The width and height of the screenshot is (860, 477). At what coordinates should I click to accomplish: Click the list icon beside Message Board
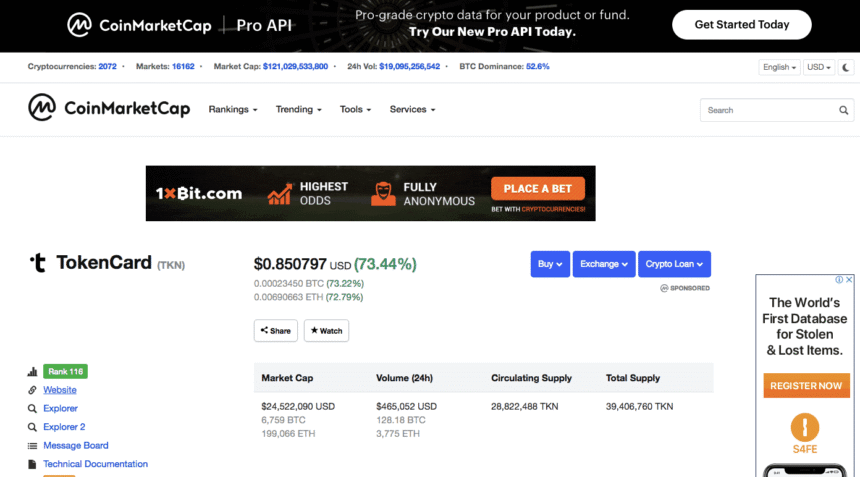pos(32,446)
